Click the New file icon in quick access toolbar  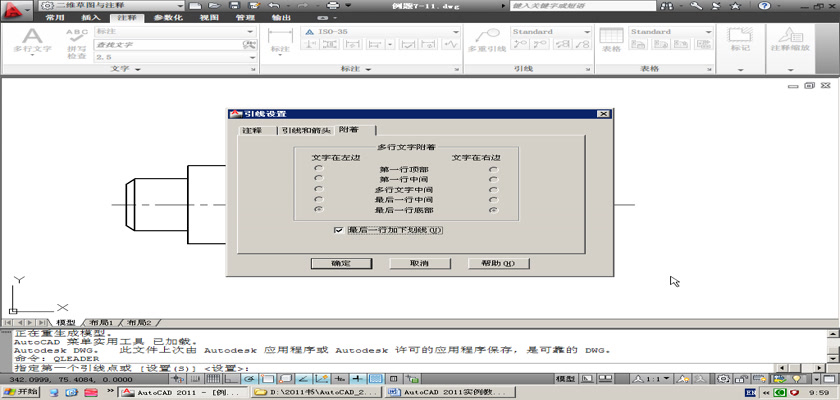click(x=196, y=6)
